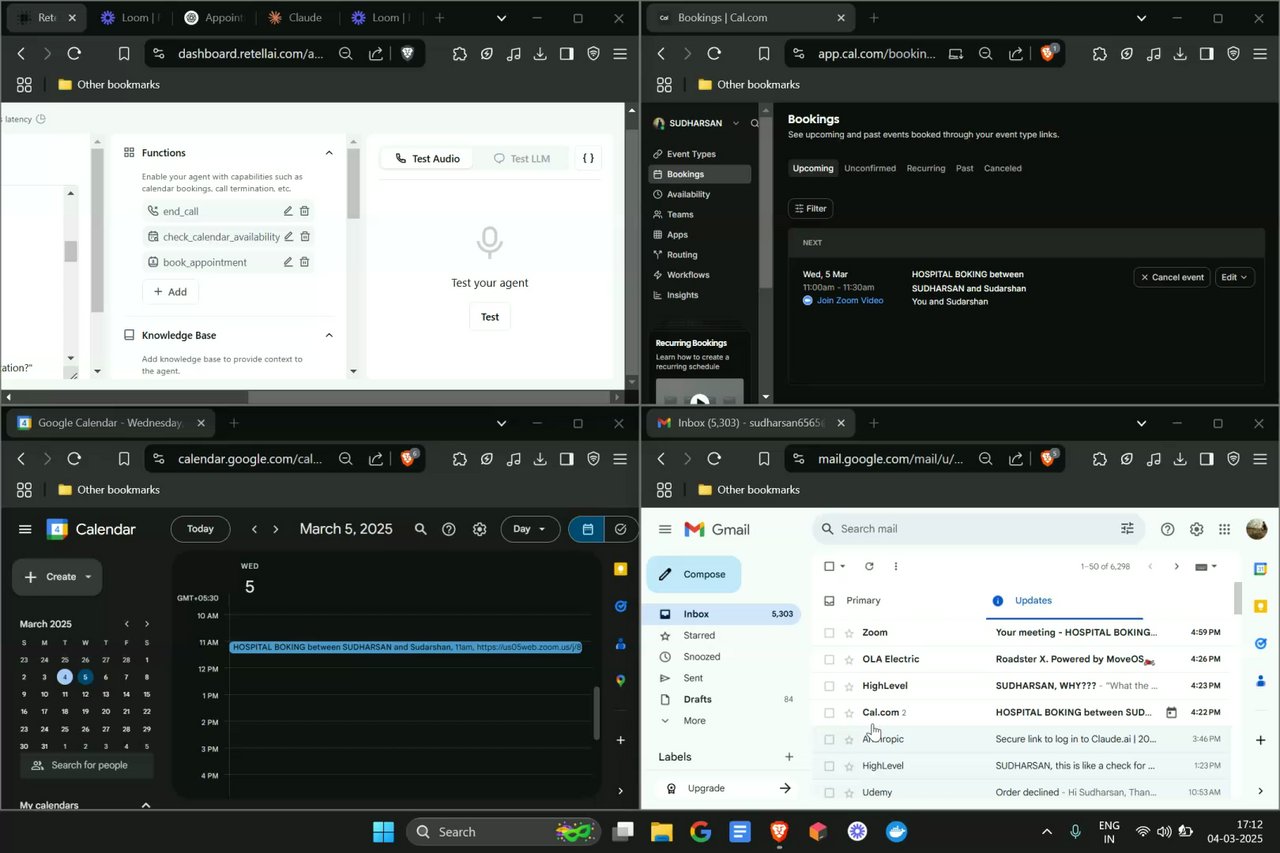Open the Create button dropdown arrow
This screenshot has height=853, width=1280.
point(88,577)
